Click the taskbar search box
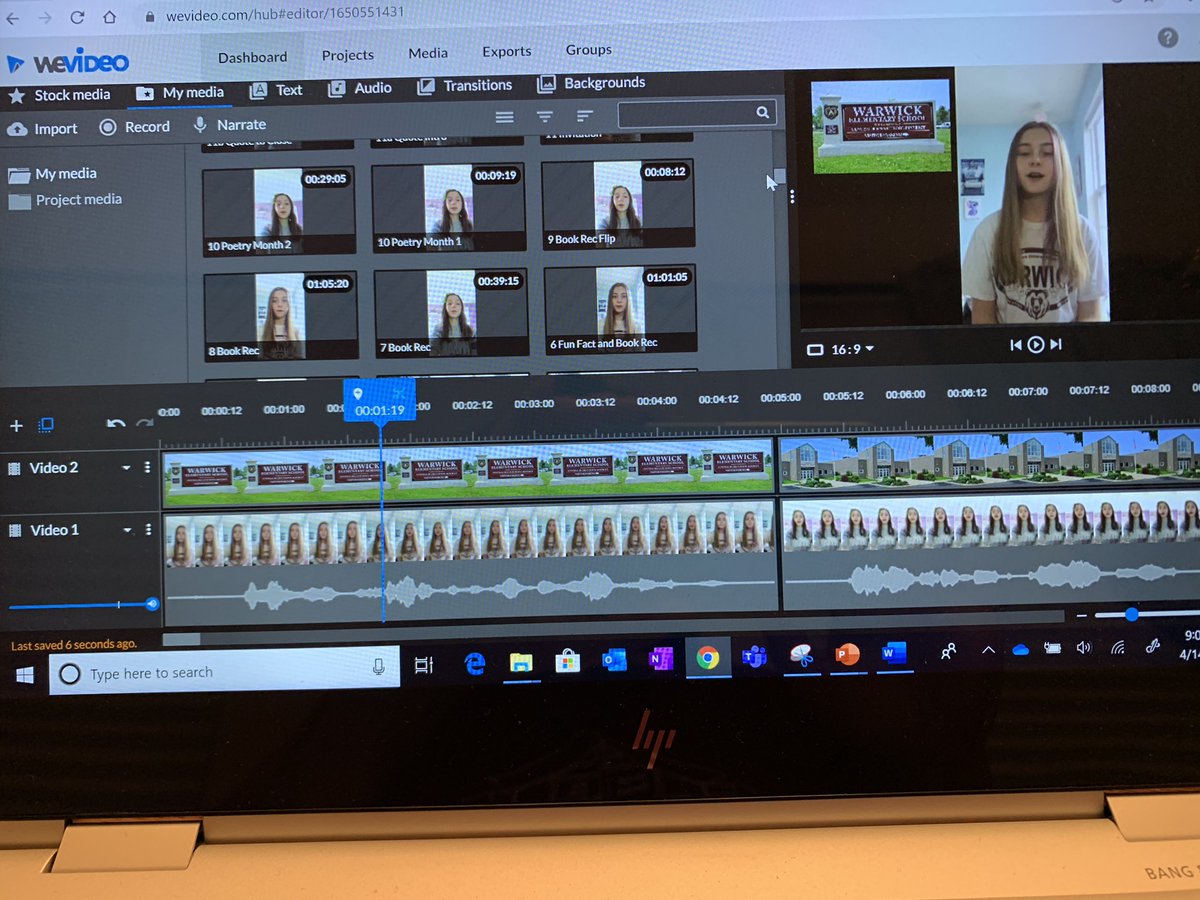This screenshot has height=900, width=1200. click(x=225, y=670)
